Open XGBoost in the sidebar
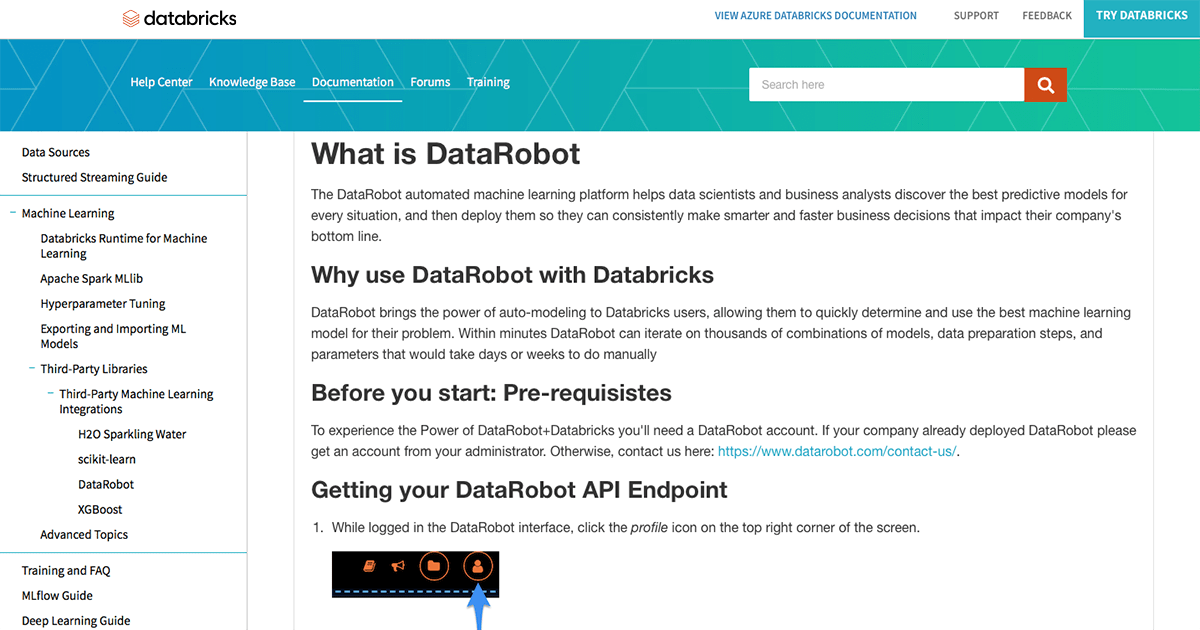The width and height of the screenshot is (1200, 630). pyautogui.click(x=100, y=509)
